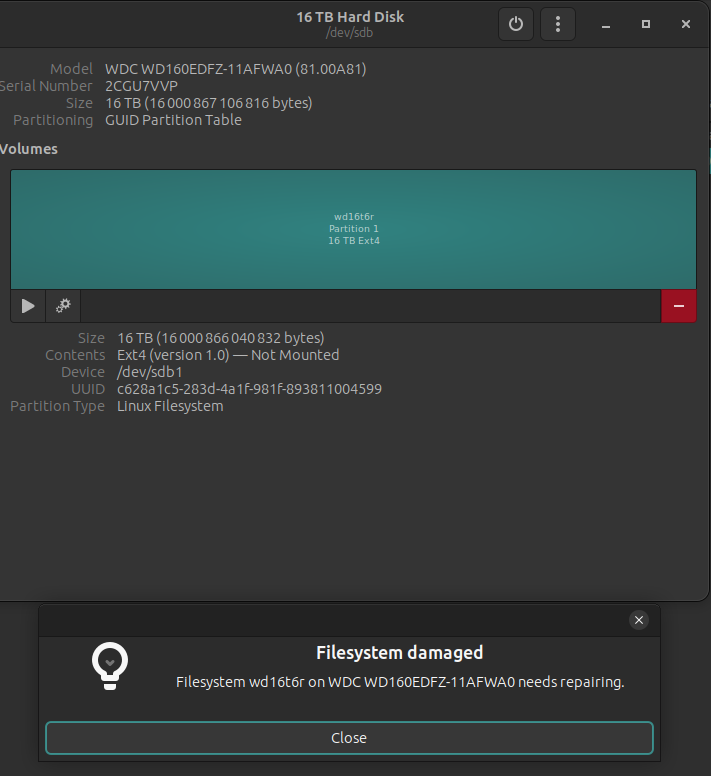Mount the selected partition with the play button

coord(28,306)
